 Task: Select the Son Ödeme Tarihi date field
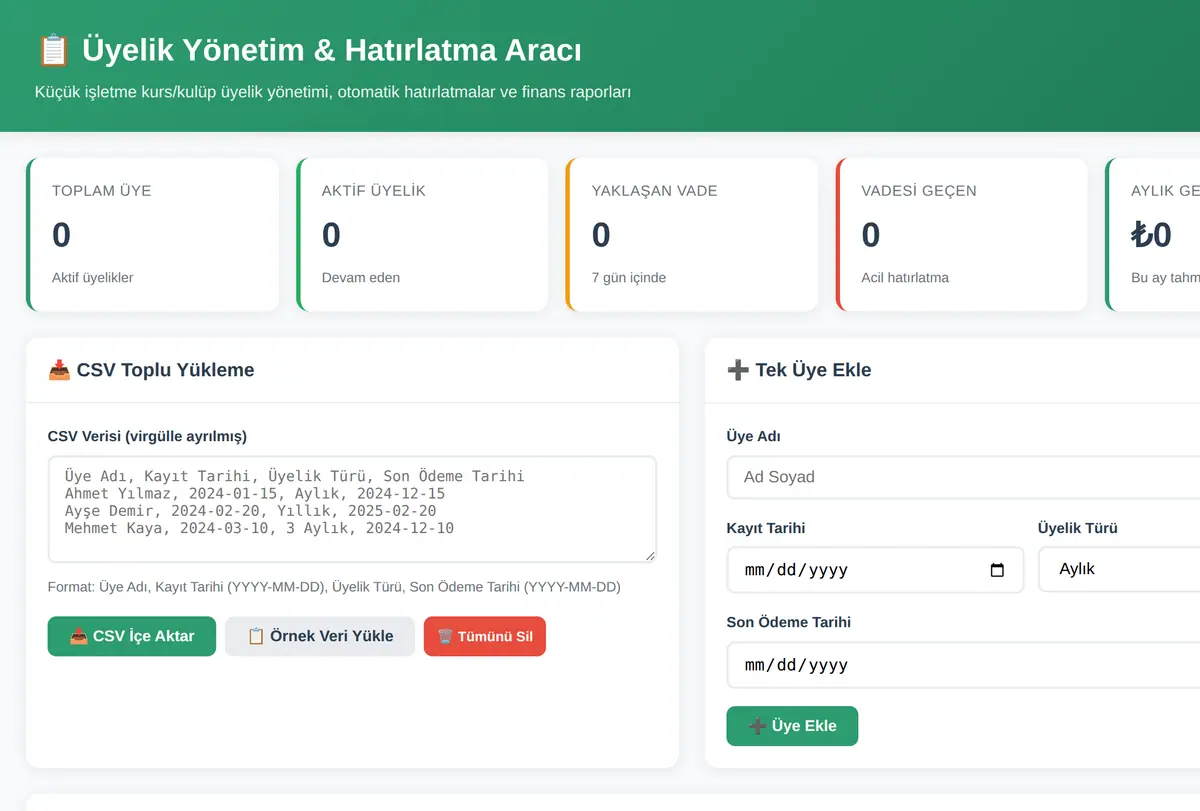(x=963, y=665)
